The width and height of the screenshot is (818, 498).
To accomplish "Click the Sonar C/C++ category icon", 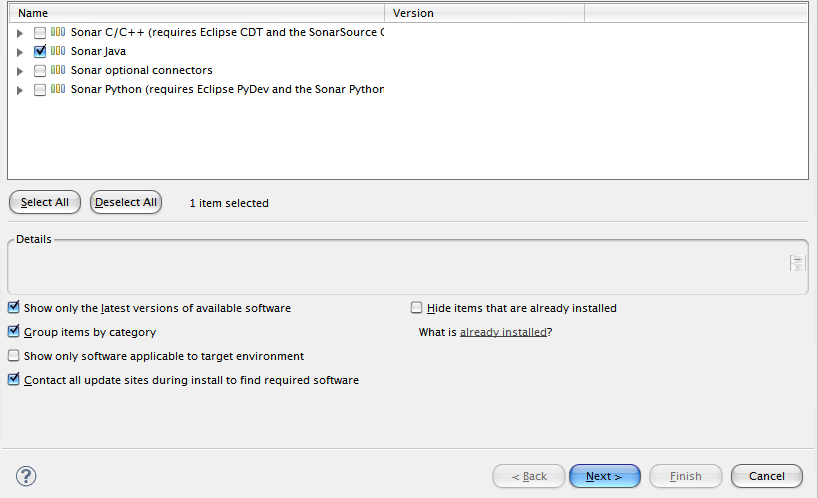I will (58, 32).
